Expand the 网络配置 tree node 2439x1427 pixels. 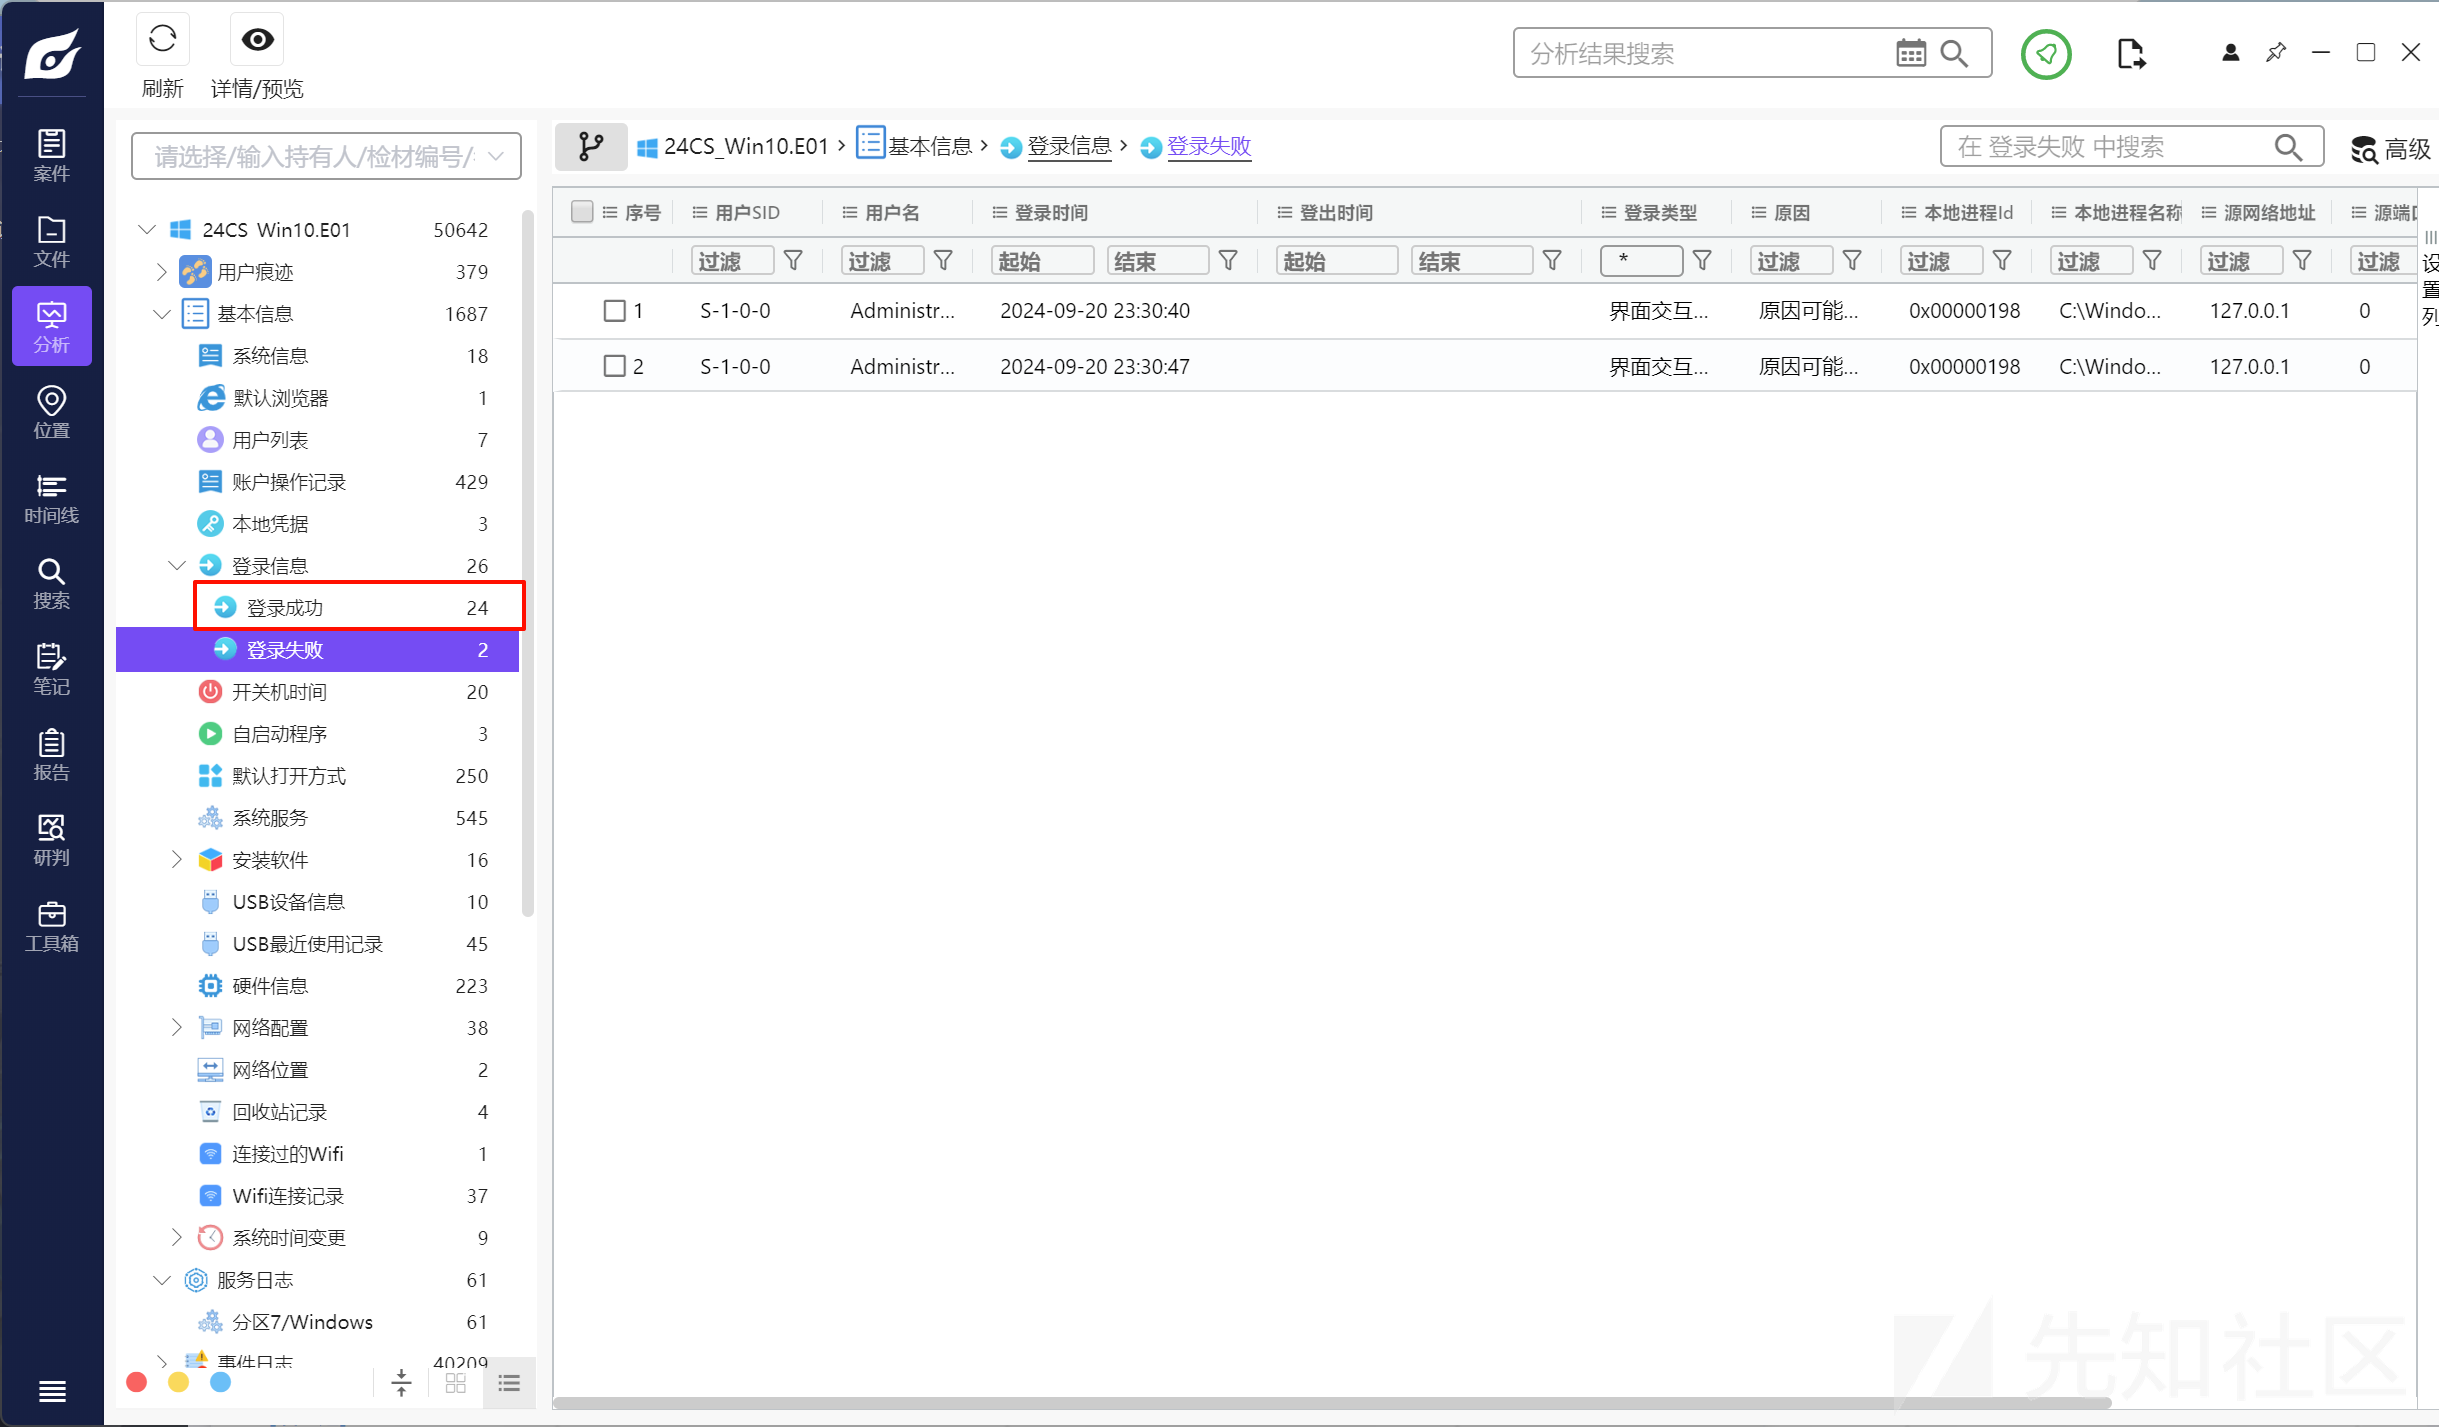tap(177, 1028)
